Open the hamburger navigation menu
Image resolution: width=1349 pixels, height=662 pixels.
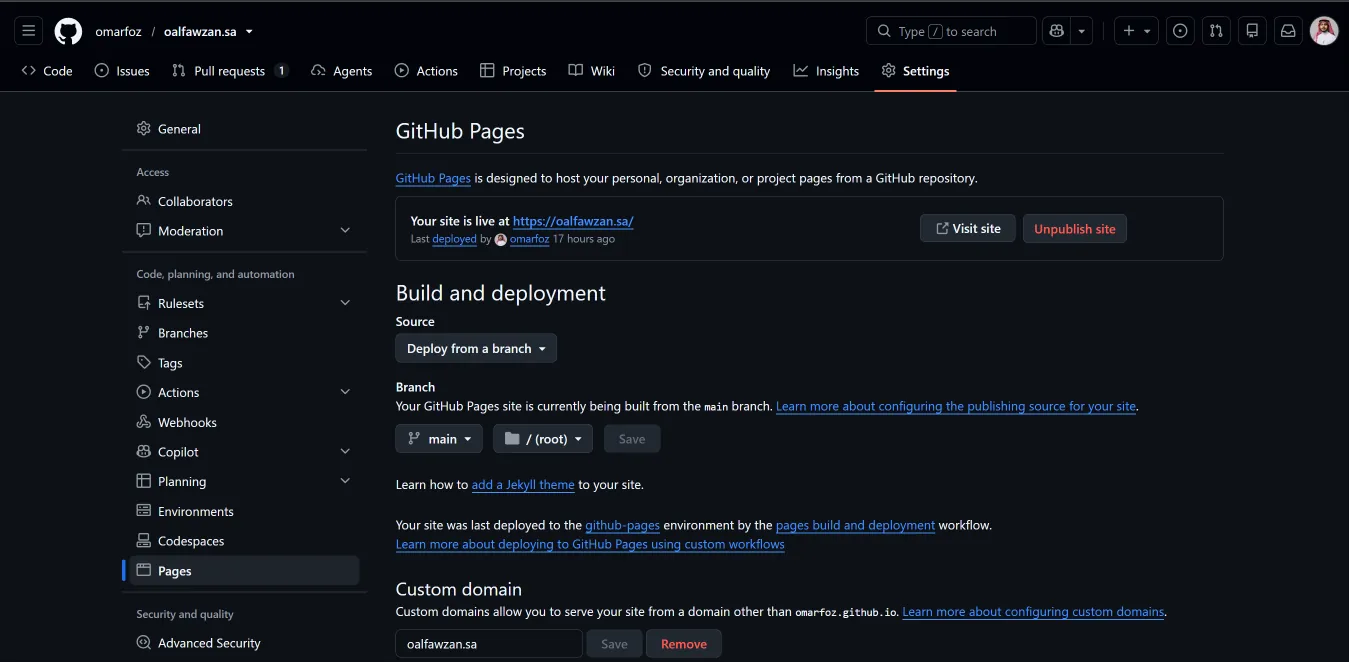(29, 31)
